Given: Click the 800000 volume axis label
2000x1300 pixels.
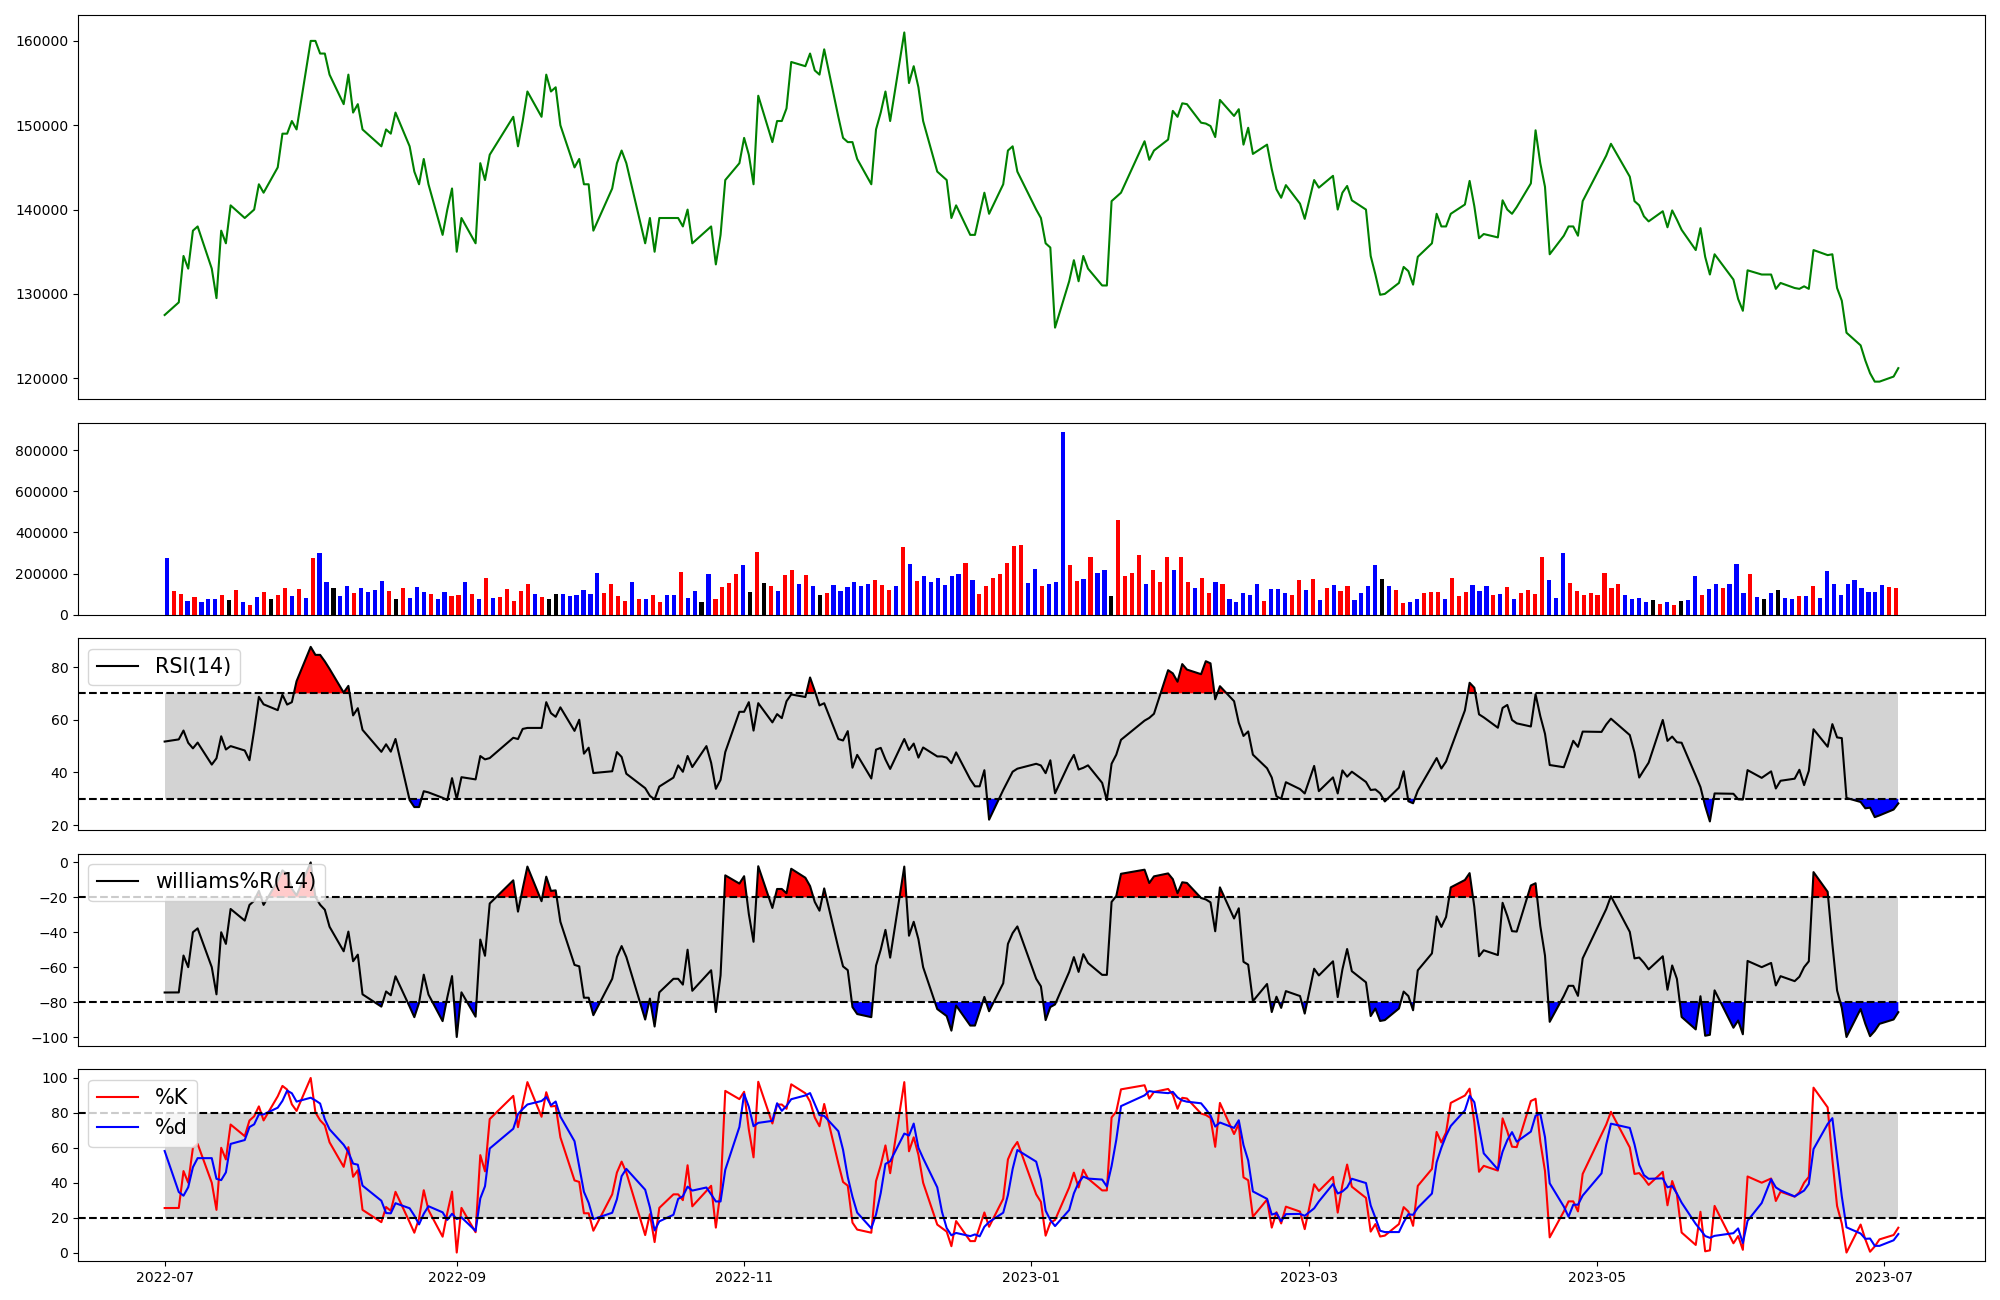Looking at the screenshot, I should (43, 451).
